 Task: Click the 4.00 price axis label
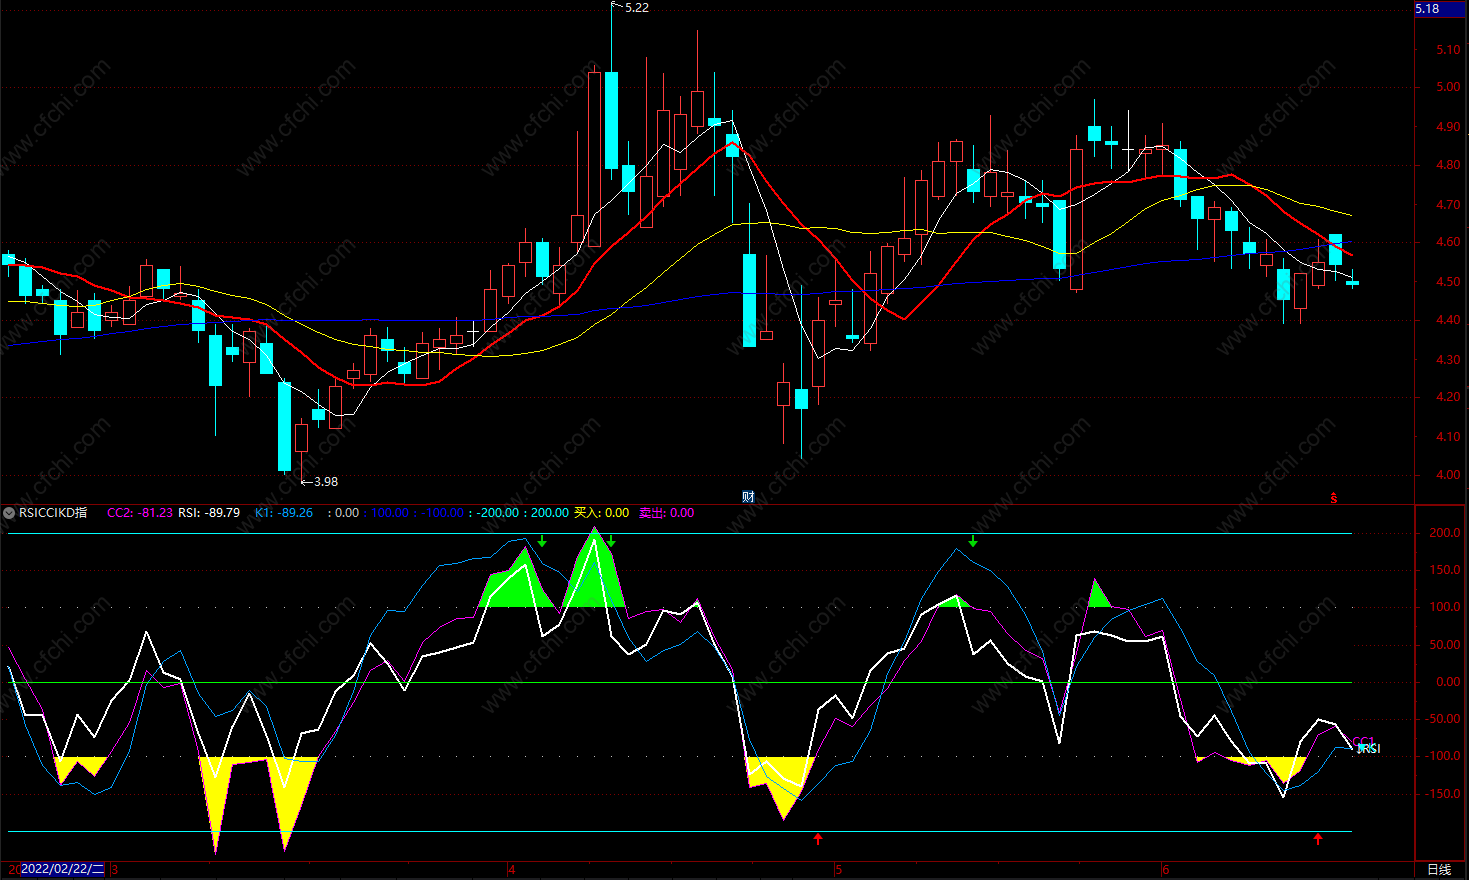tap(1448, 476)
